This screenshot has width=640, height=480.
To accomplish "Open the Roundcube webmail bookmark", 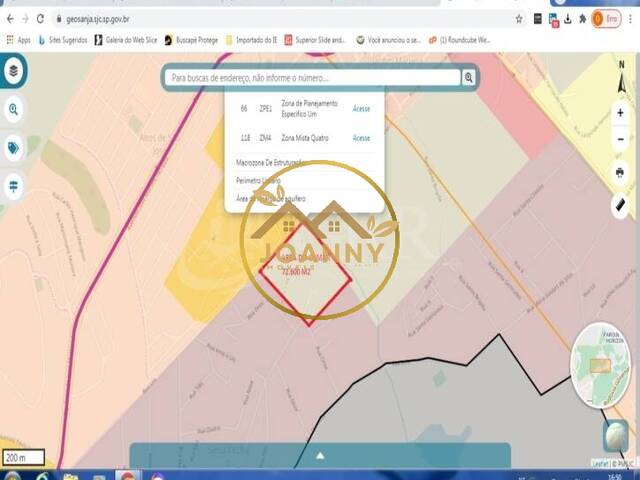I will click(460, 40).
